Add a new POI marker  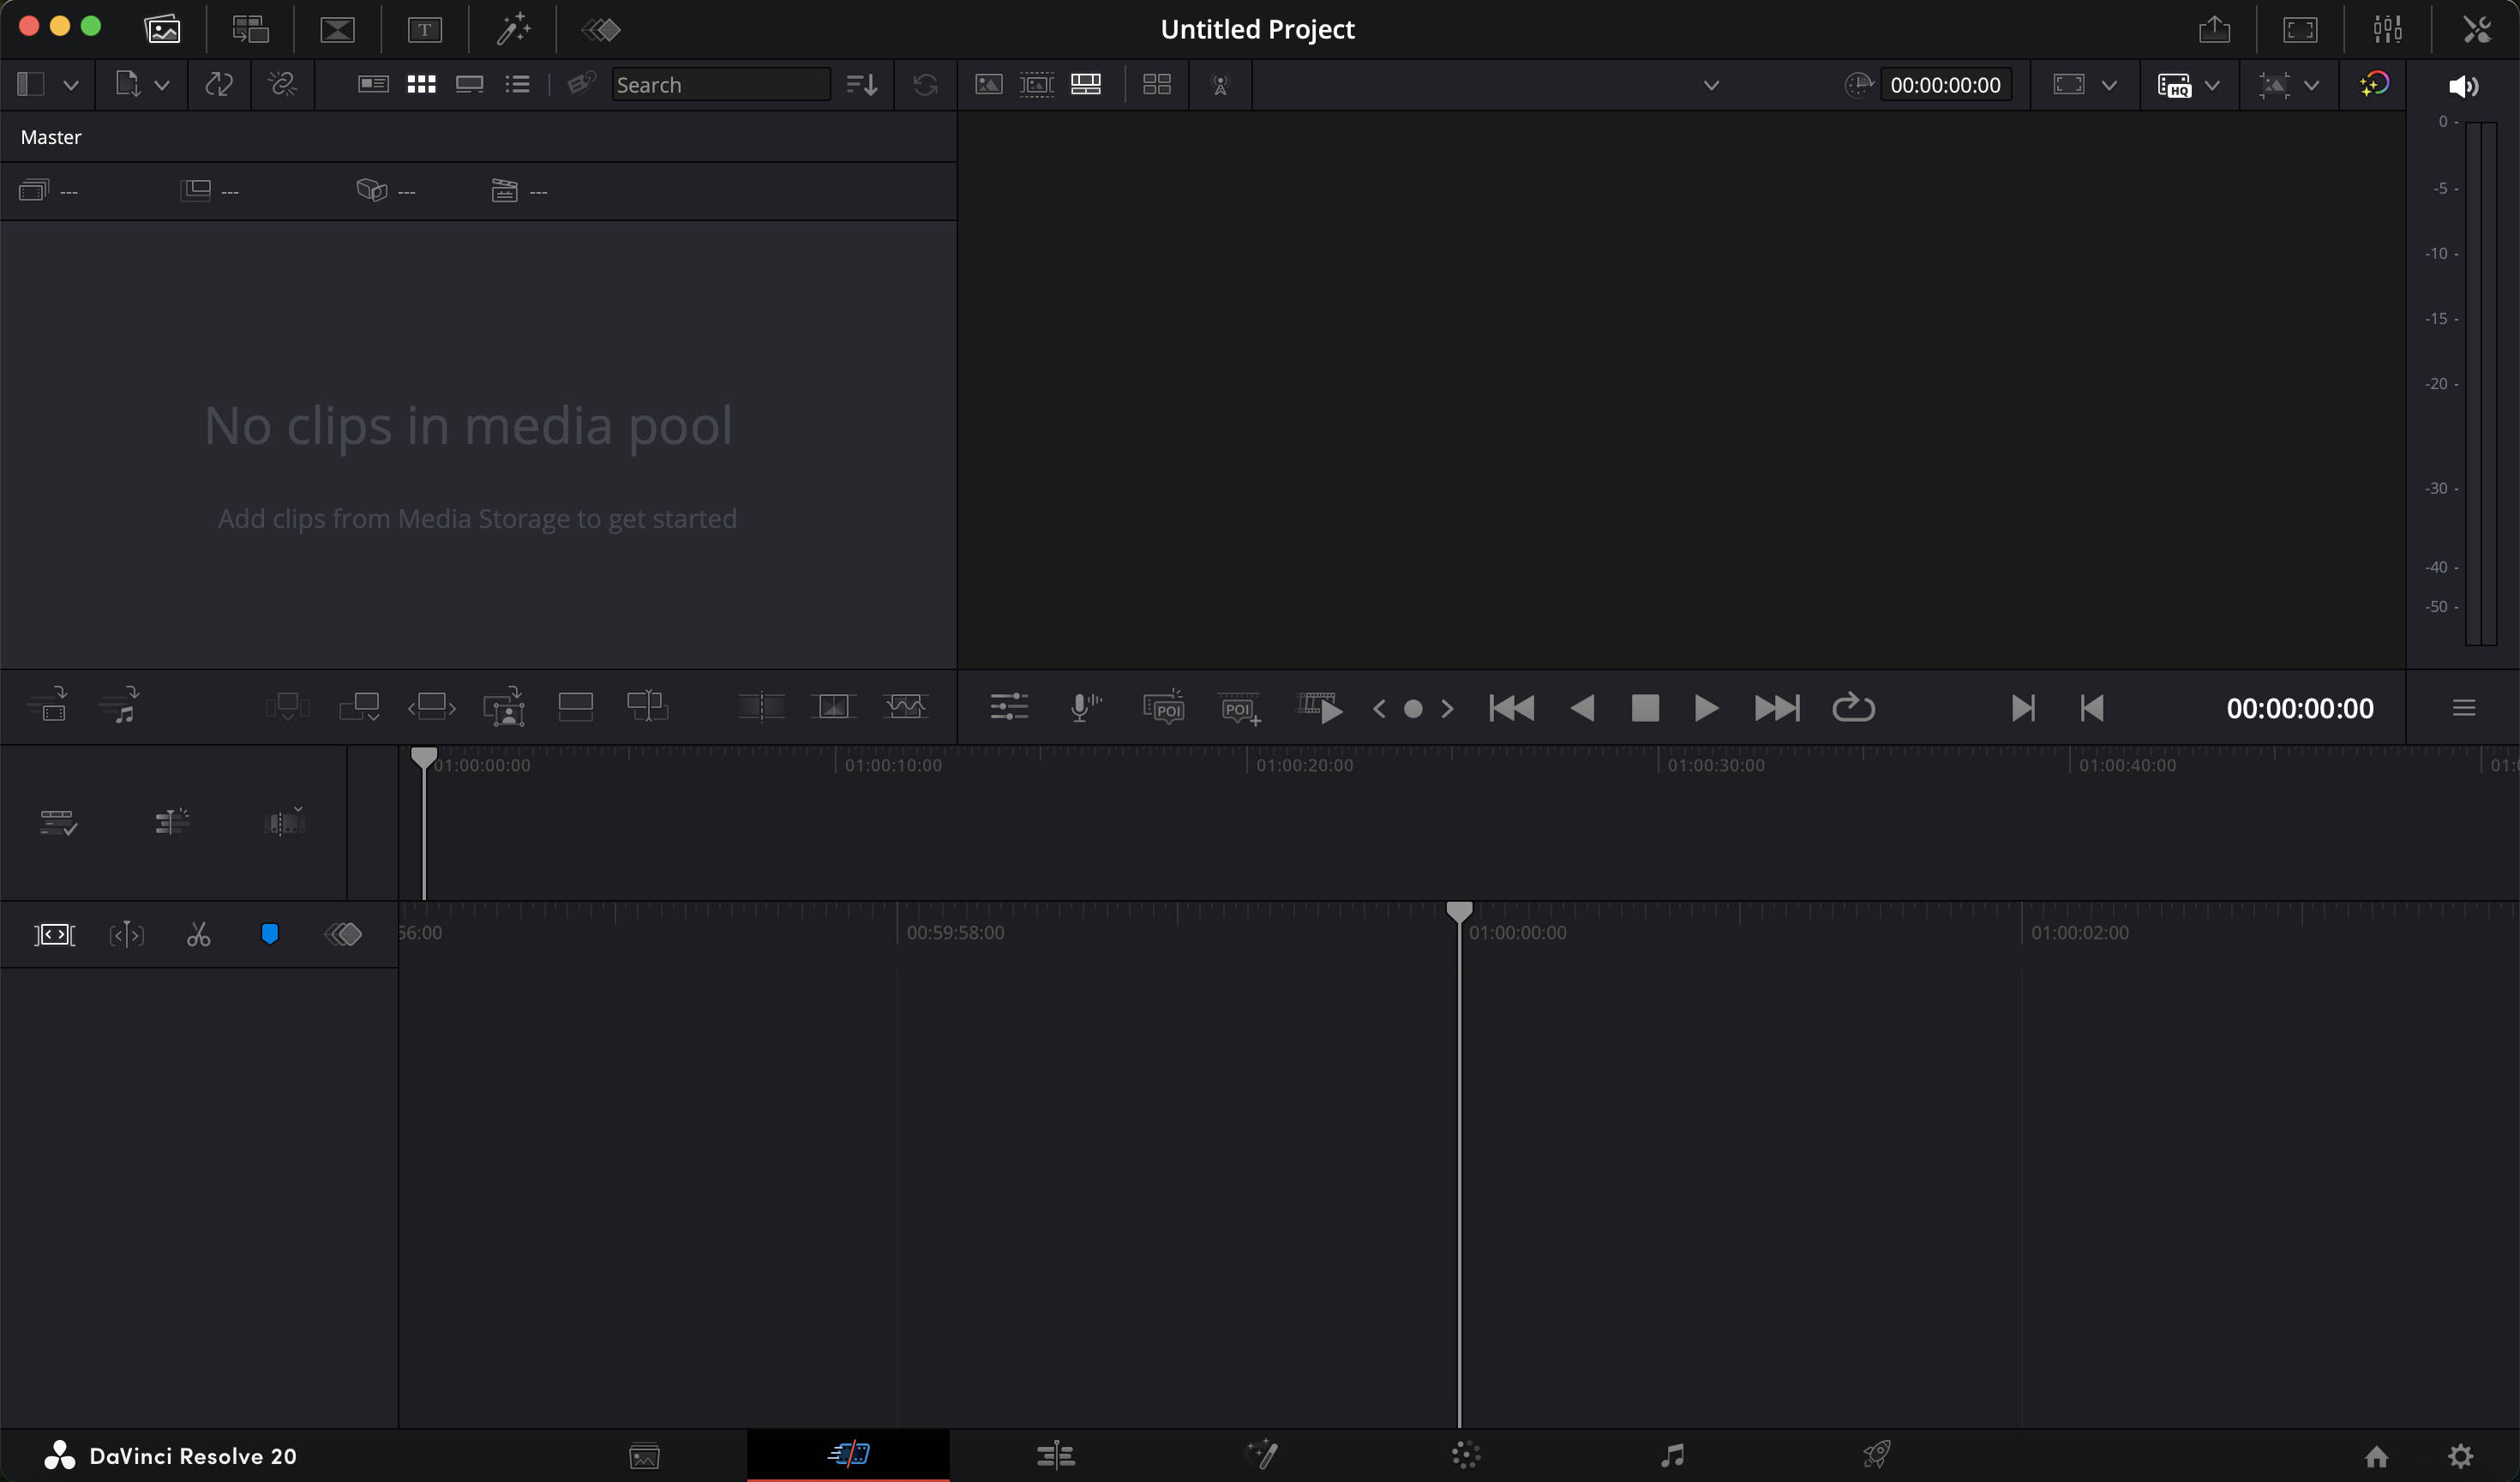1239,707
